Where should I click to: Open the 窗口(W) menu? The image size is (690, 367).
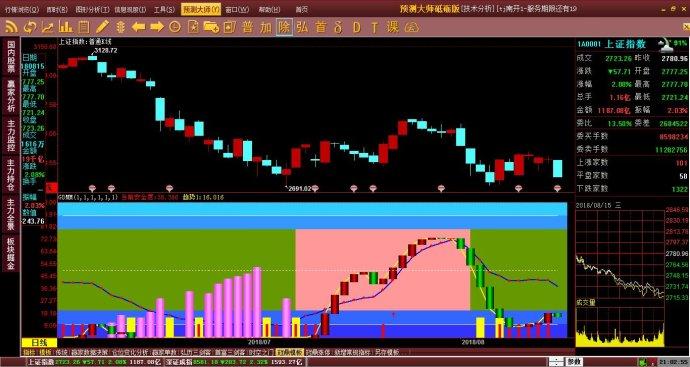pos(237,9)
